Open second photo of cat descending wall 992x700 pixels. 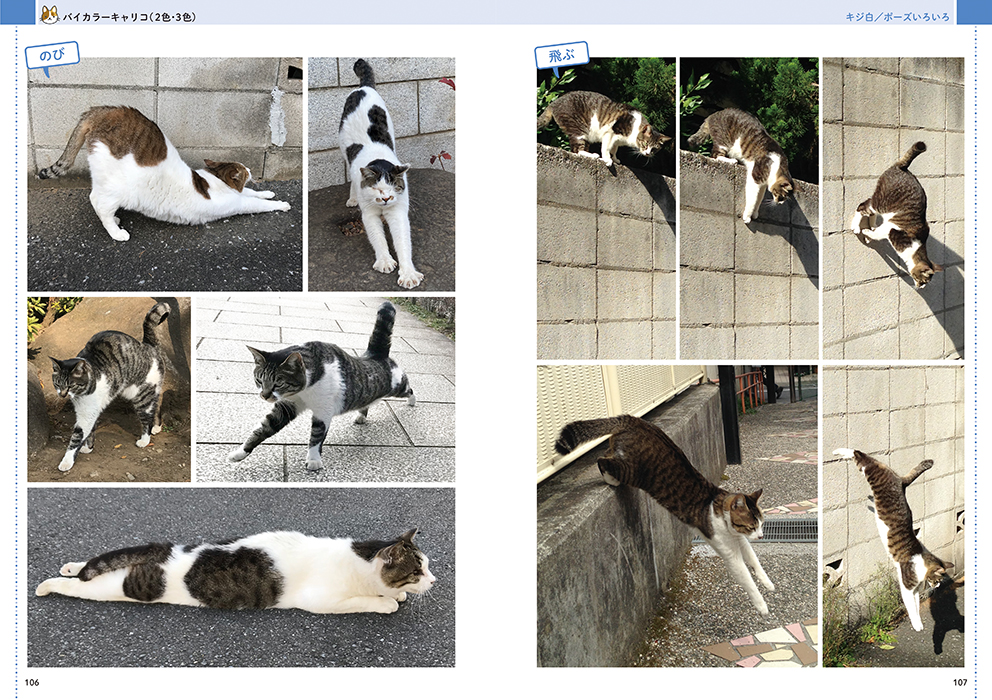tap(749, 208)
